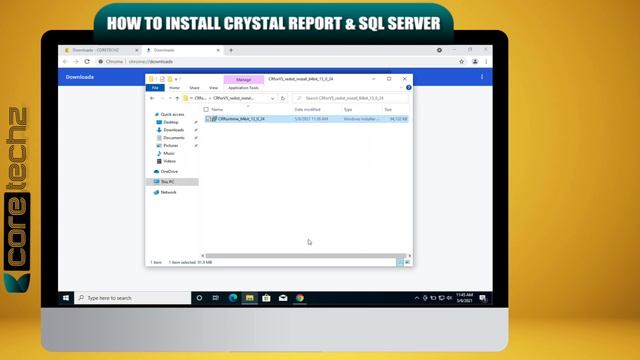Click the Chrome address bar

point(278,62)
